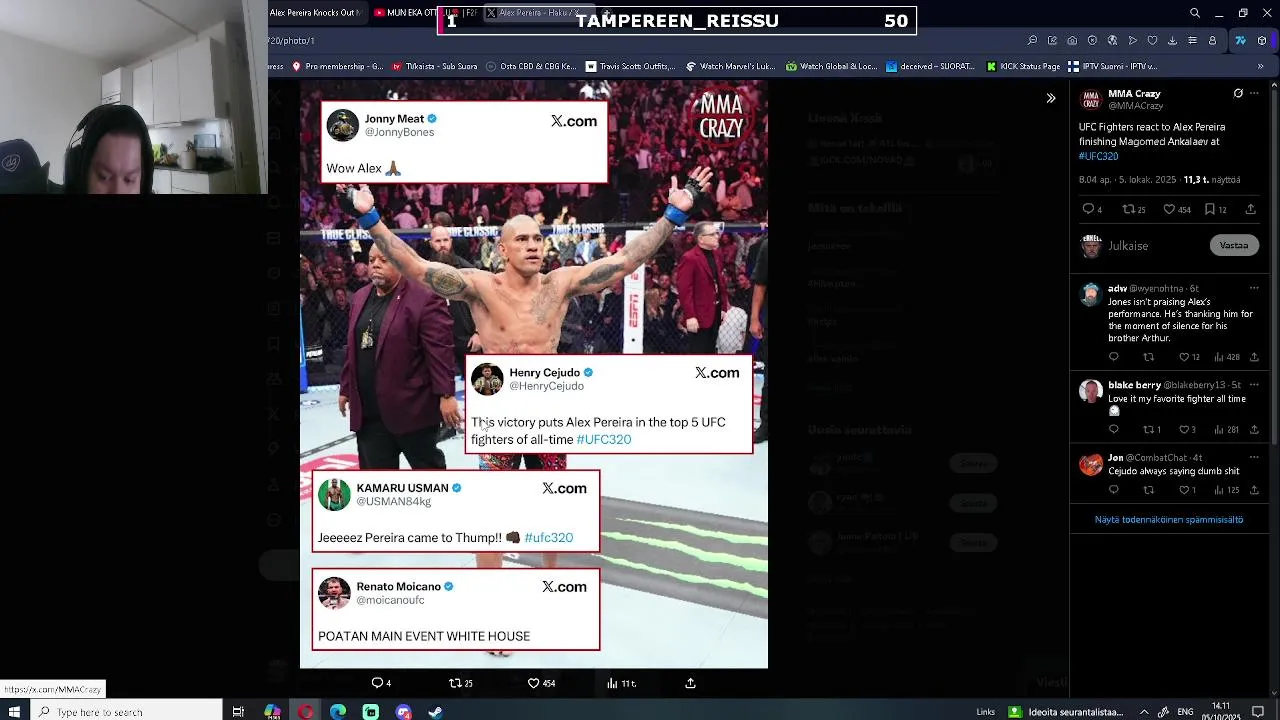Show probable spam via Näytä todennäköinen spämmisisältö
Screen dimensions: 1280x720
pos(1168,520)
